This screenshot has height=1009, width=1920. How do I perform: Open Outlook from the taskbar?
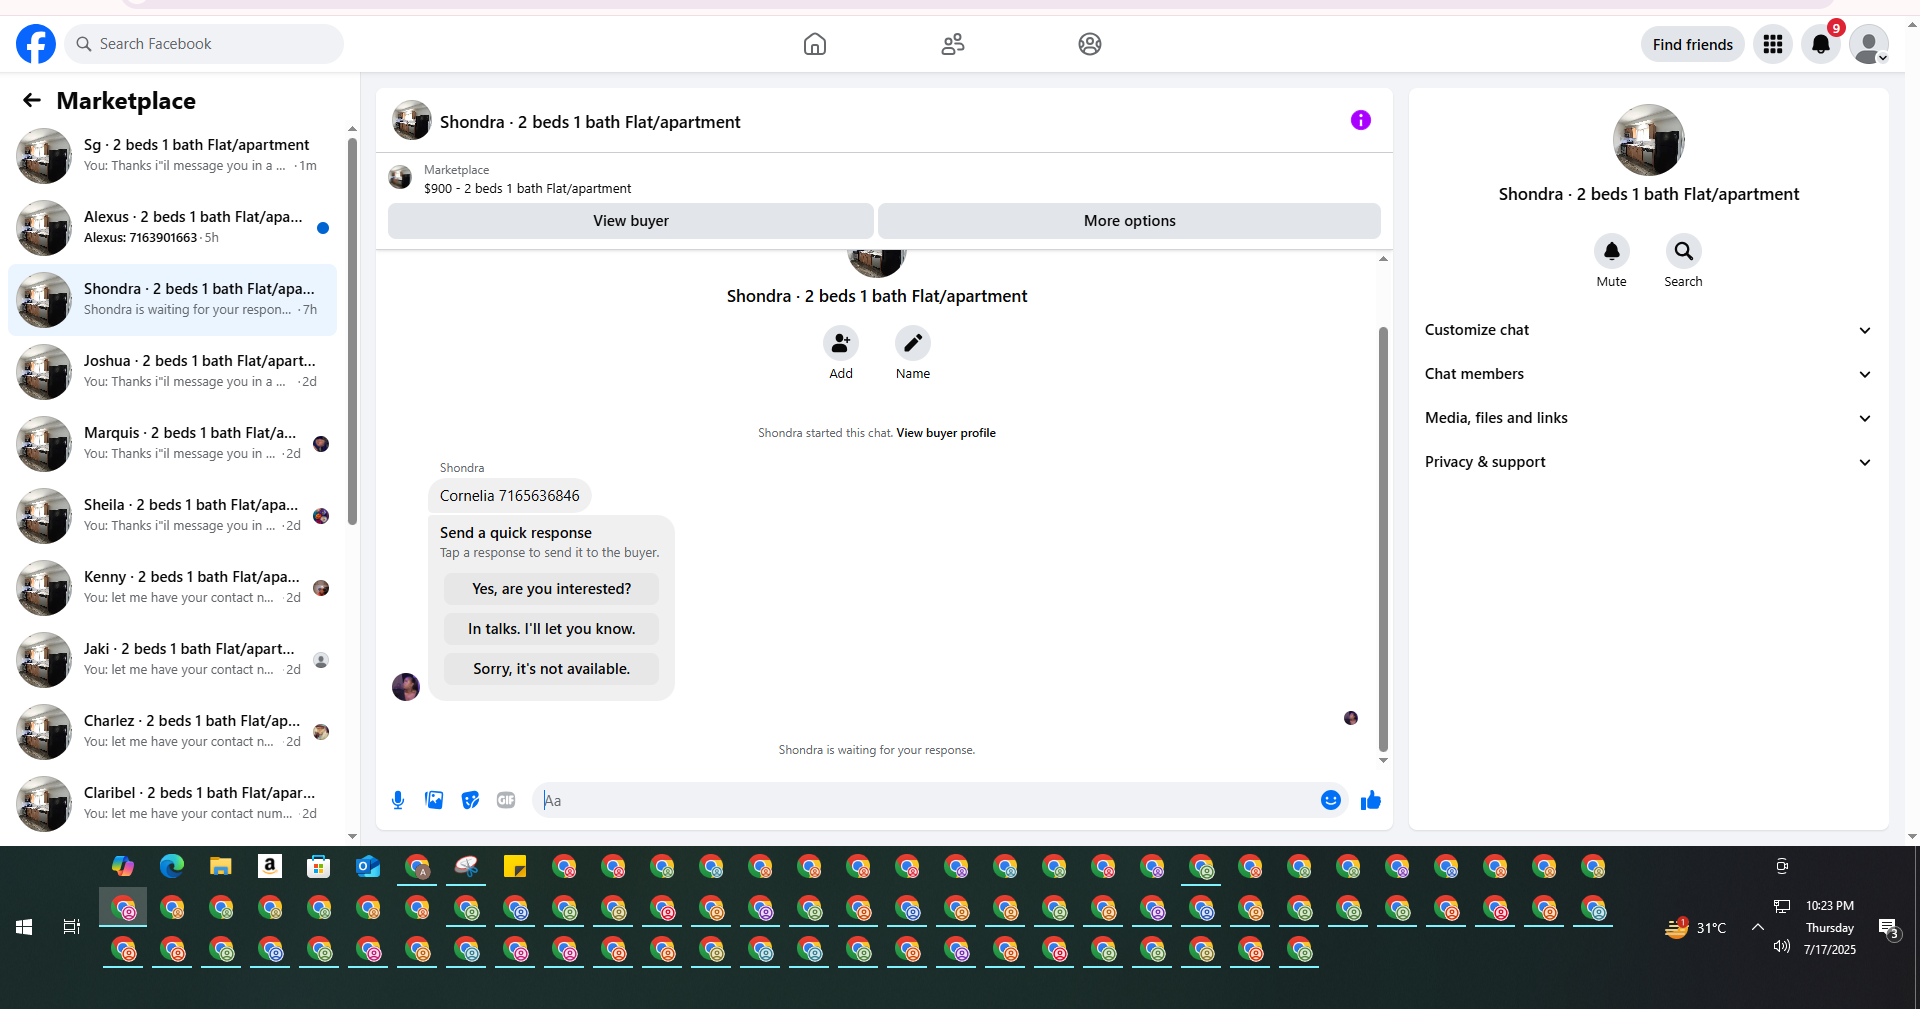tap(368, 866)
